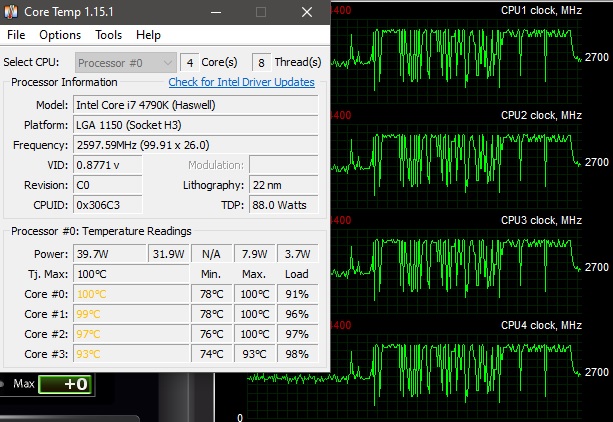
Task: Click the empty Modulation field
Action: pos(283,165)
